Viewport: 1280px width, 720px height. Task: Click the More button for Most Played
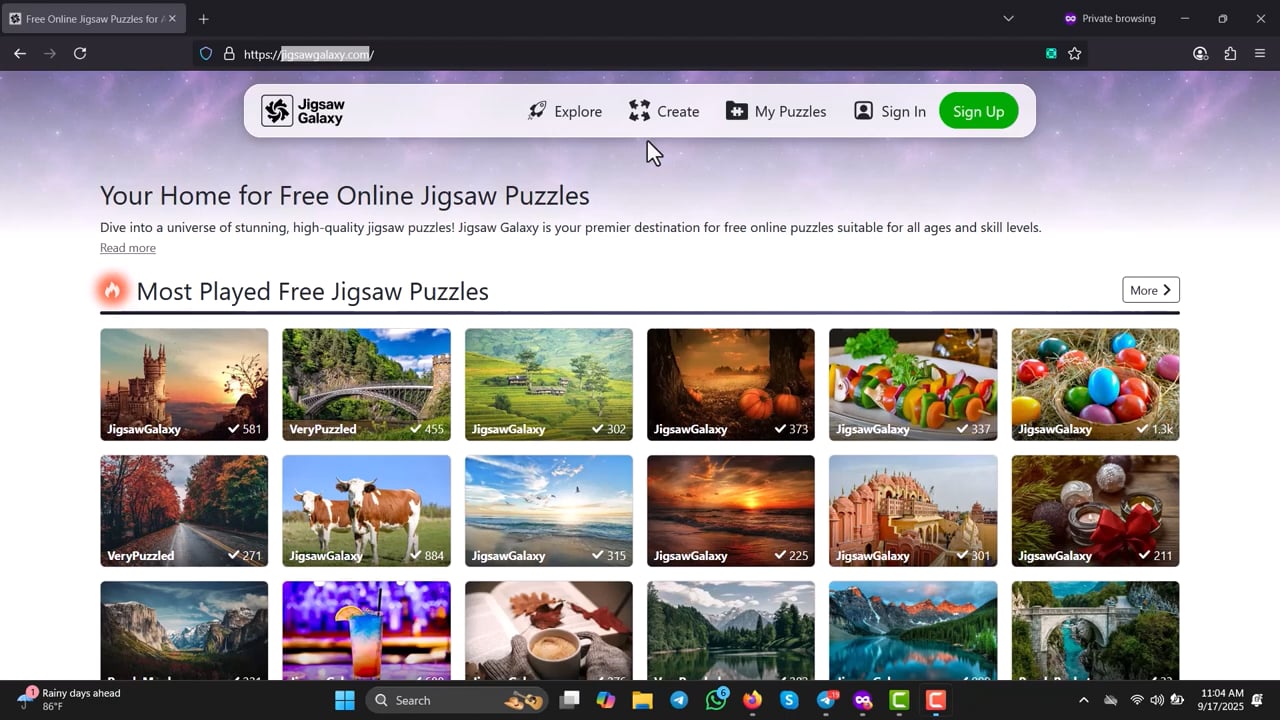click(1151, 290)
